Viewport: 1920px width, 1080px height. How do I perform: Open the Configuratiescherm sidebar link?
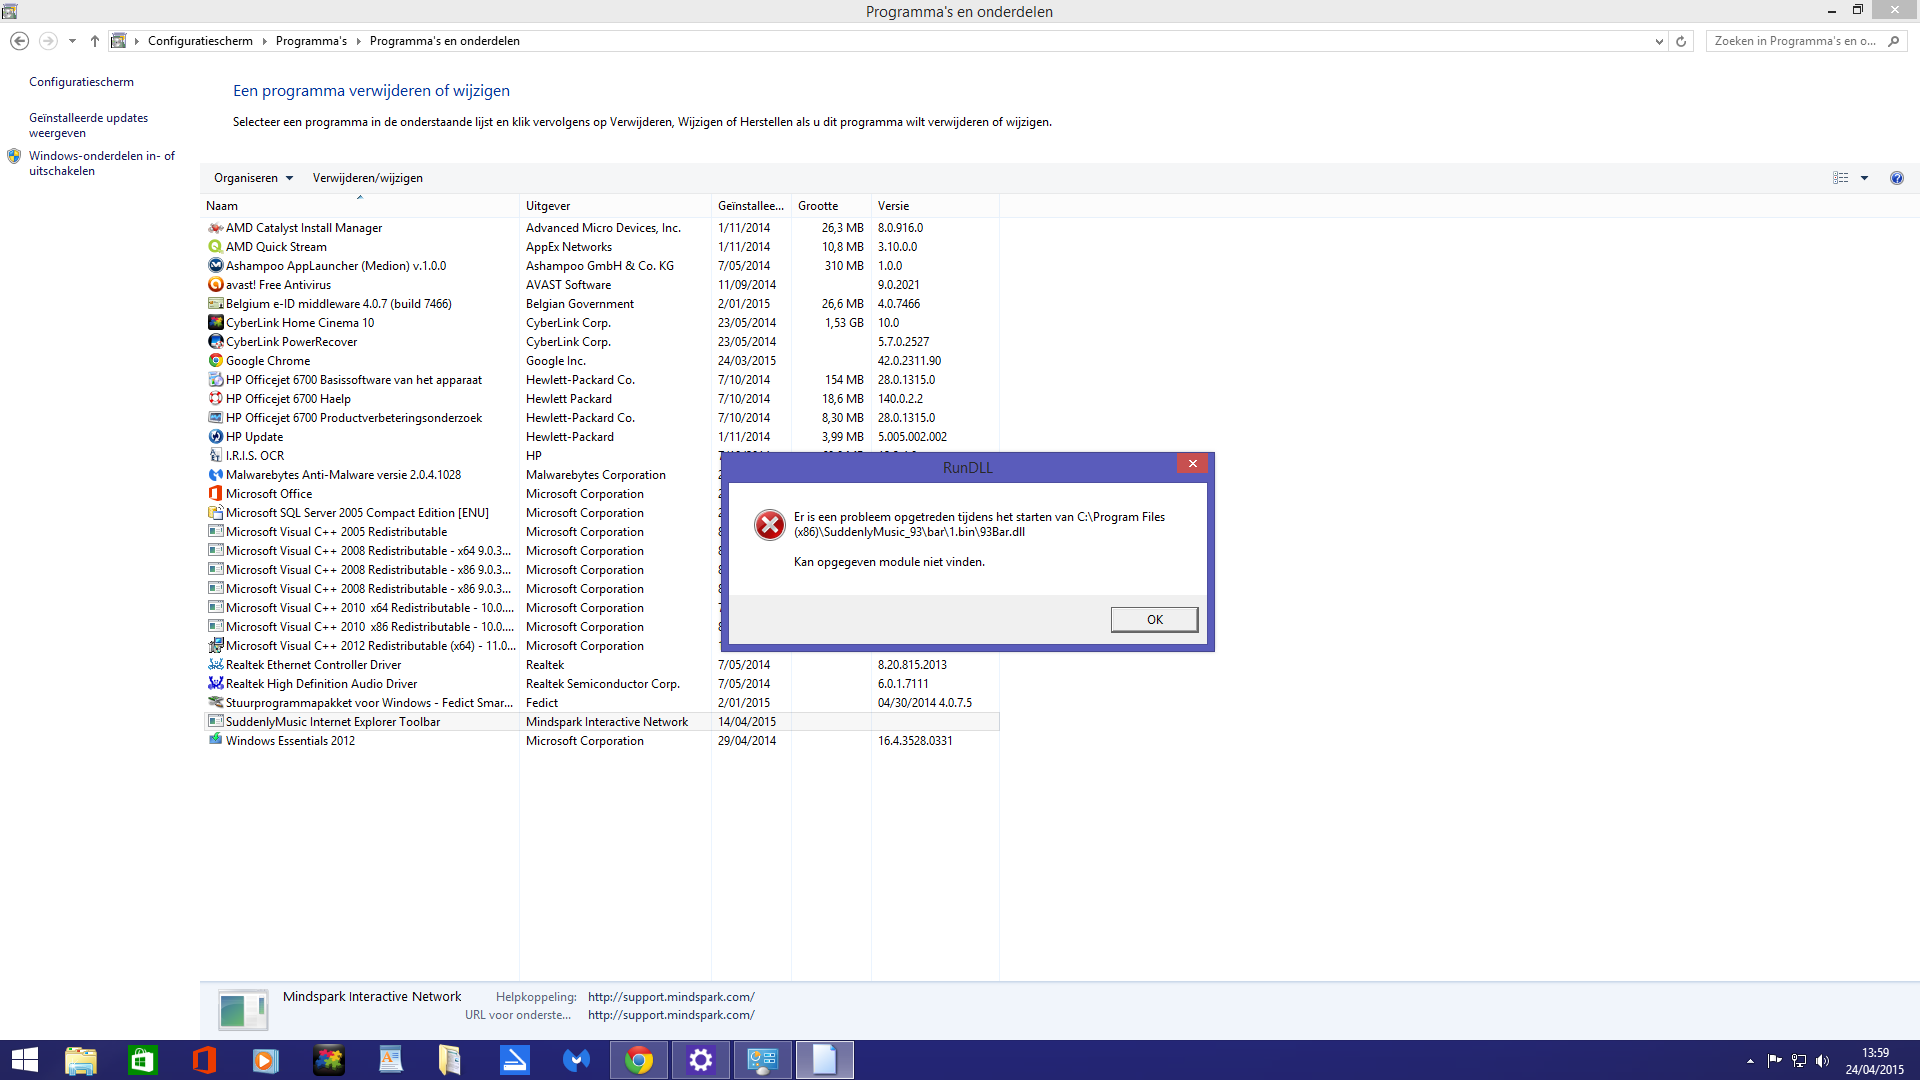81,82
